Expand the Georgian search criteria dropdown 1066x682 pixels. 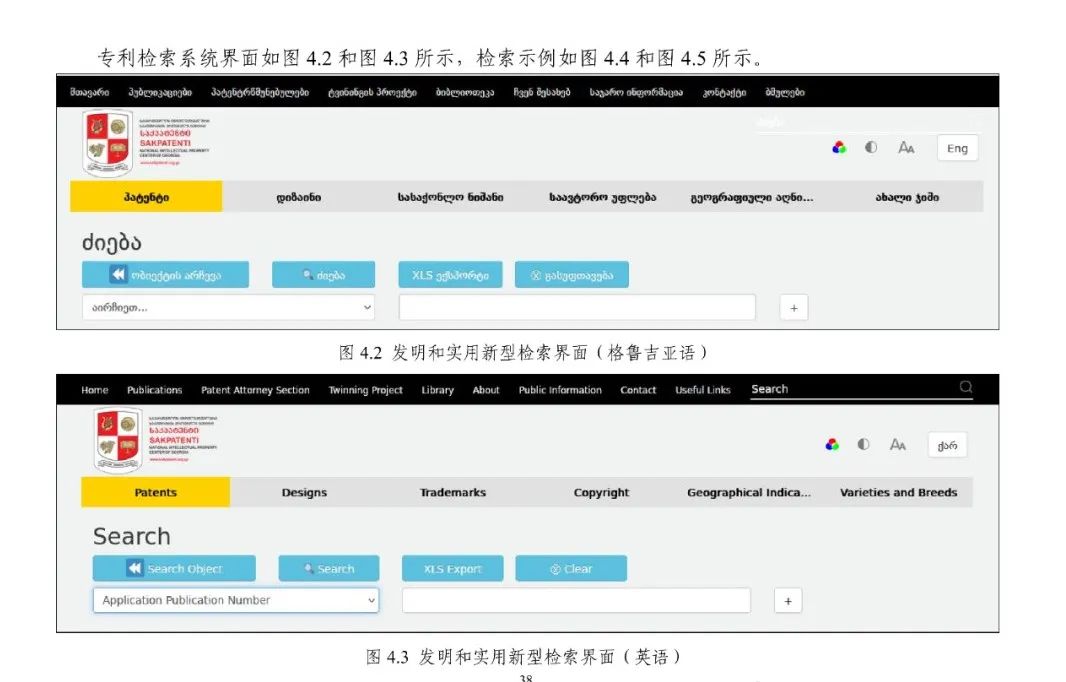pyautogui.click(x=229, y=308)
